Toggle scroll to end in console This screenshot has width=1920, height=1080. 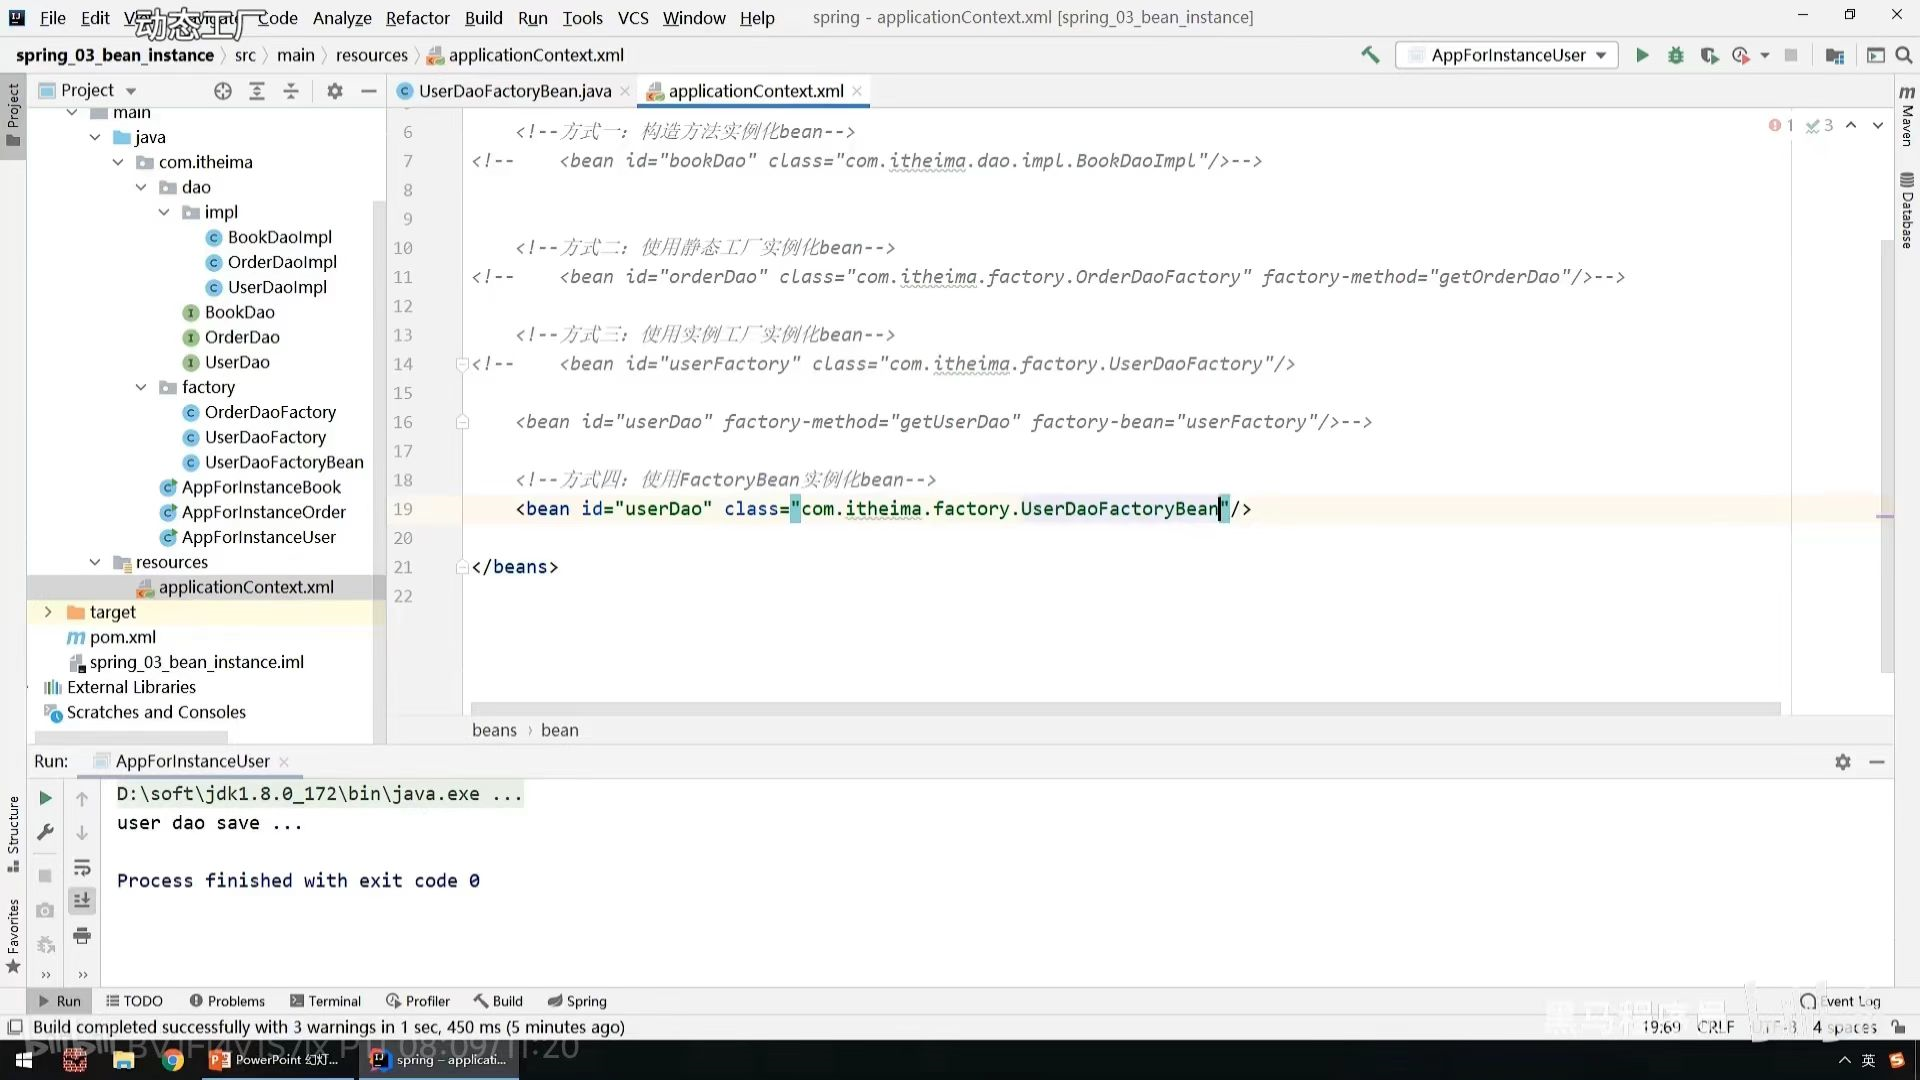[x=82, y=901]
